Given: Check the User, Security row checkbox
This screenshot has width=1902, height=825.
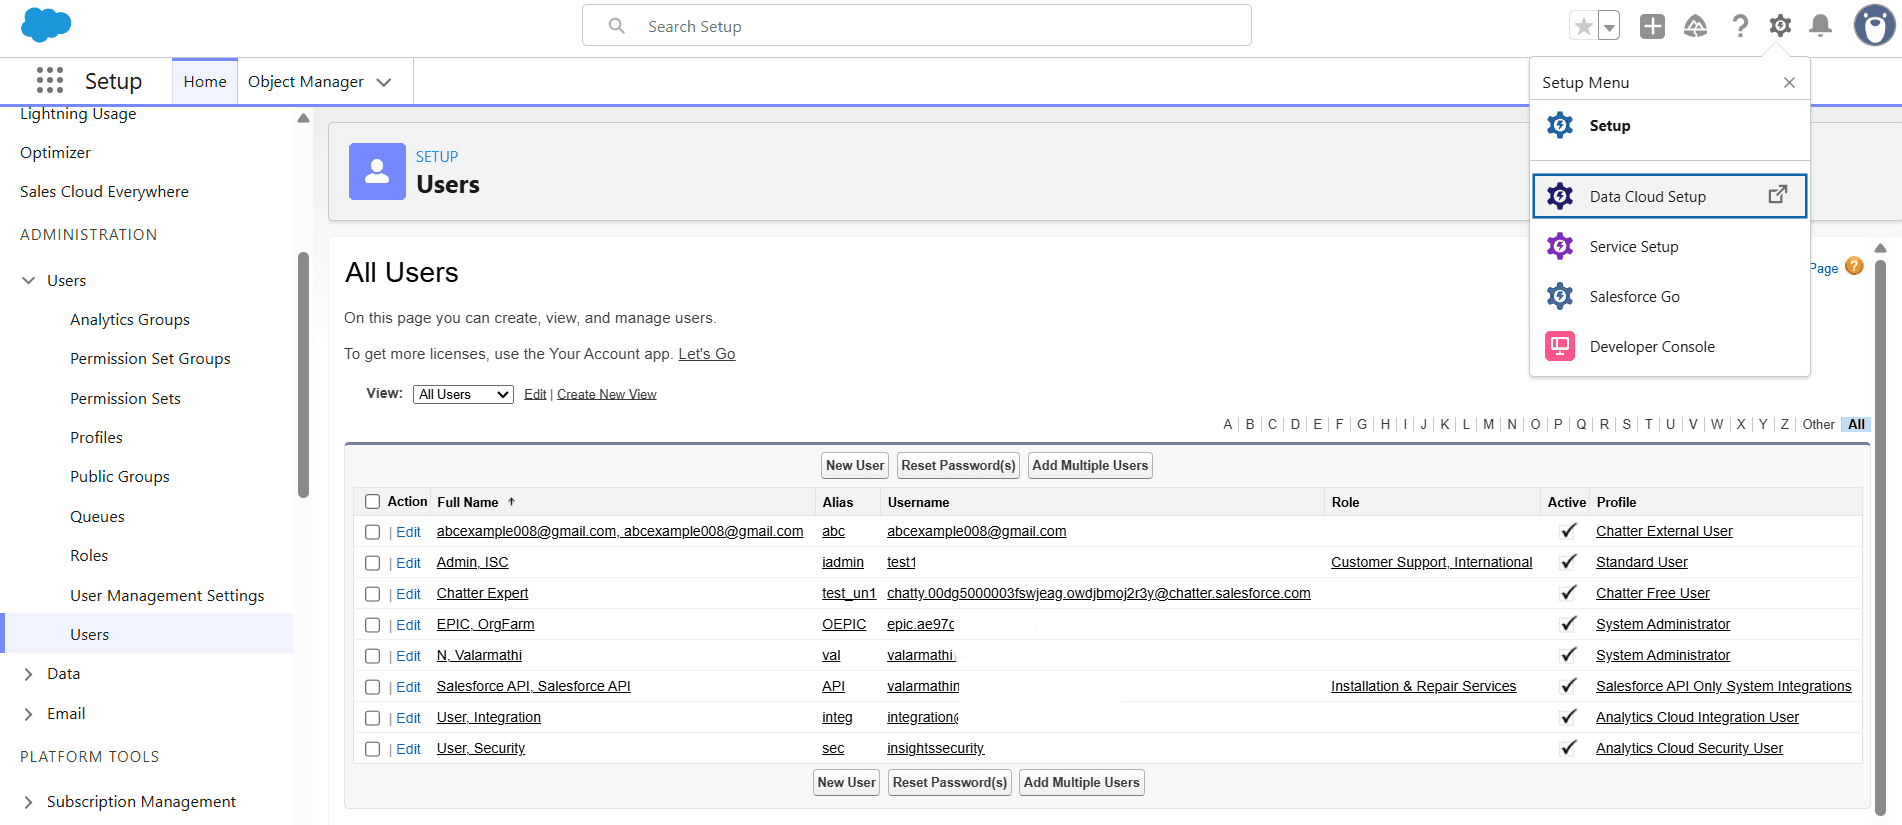Looking at the screenshot, I should pyautogui.click(x=373, y=749).
